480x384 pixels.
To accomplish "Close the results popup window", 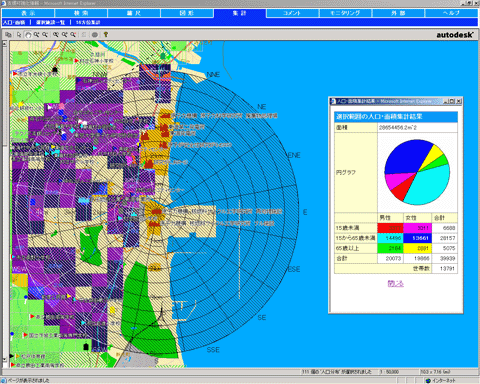I will [459, 101].
